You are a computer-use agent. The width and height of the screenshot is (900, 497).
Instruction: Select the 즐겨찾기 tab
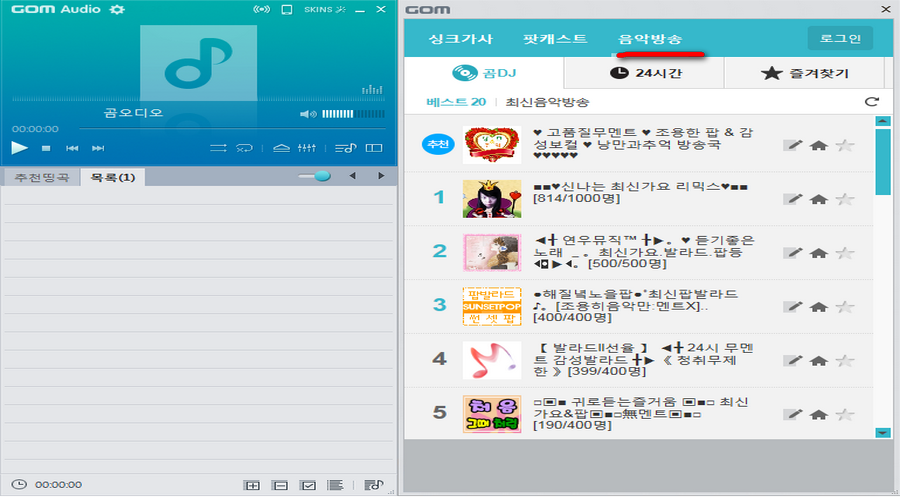[x=804, y=73]
